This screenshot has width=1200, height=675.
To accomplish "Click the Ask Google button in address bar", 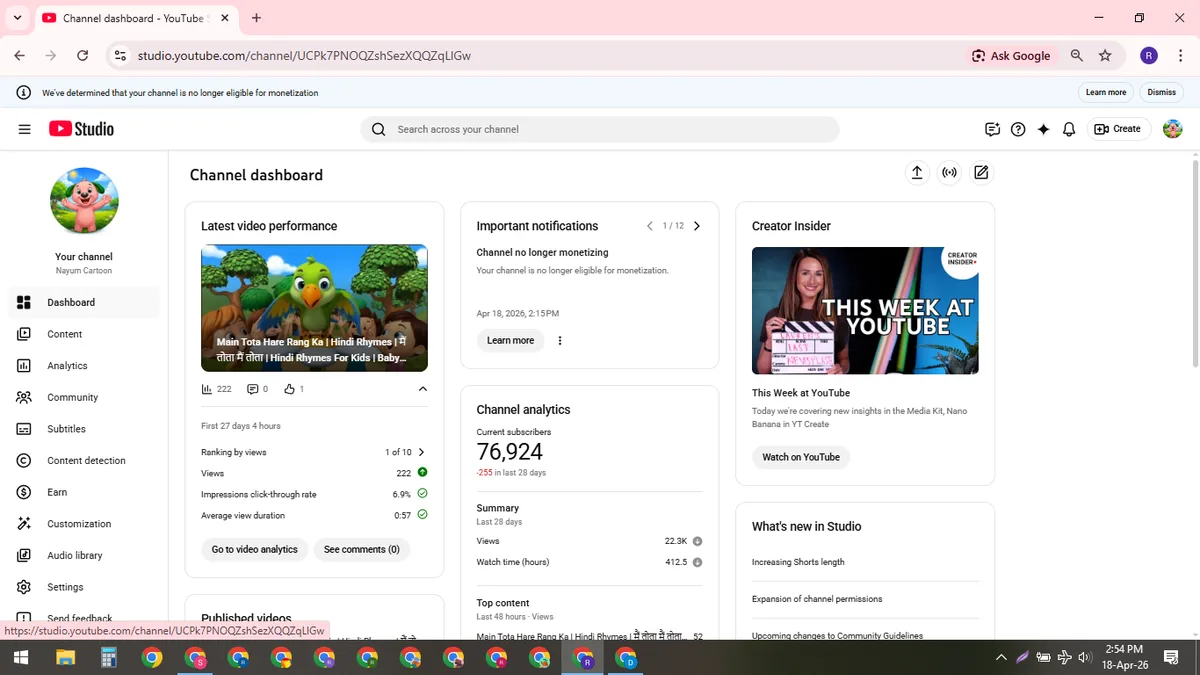I will (1011, 56).
